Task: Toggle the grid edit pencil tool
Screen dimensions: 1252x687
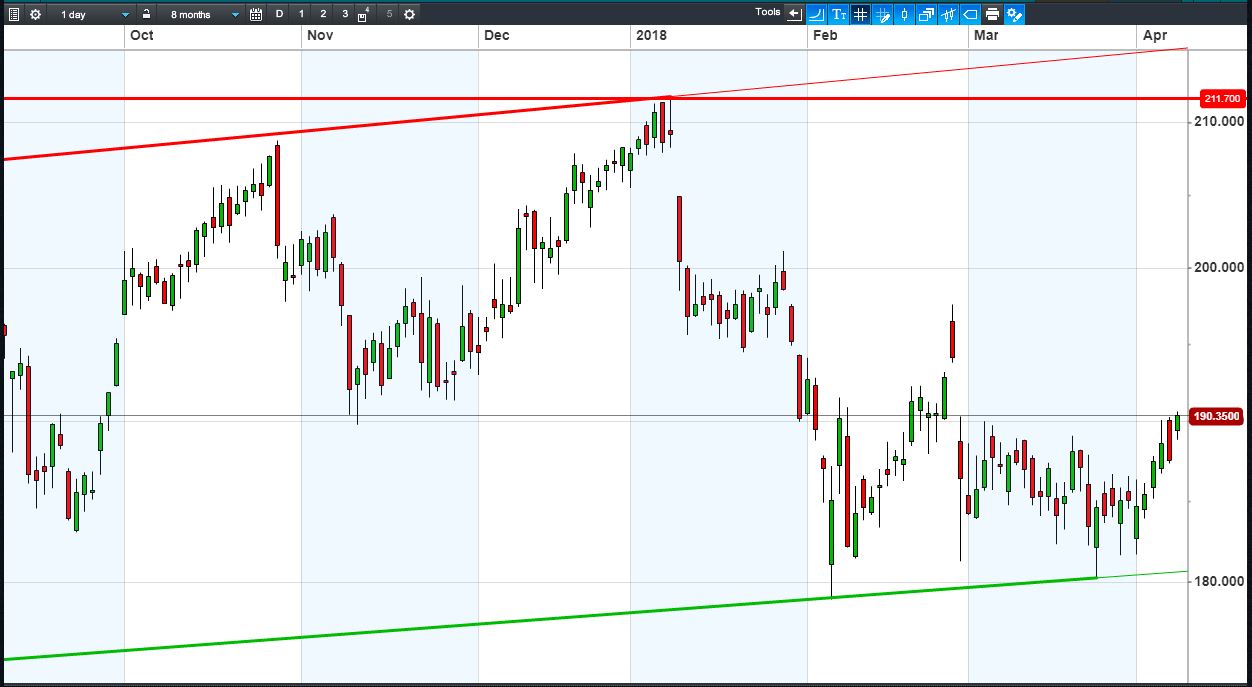Action: 882,14
